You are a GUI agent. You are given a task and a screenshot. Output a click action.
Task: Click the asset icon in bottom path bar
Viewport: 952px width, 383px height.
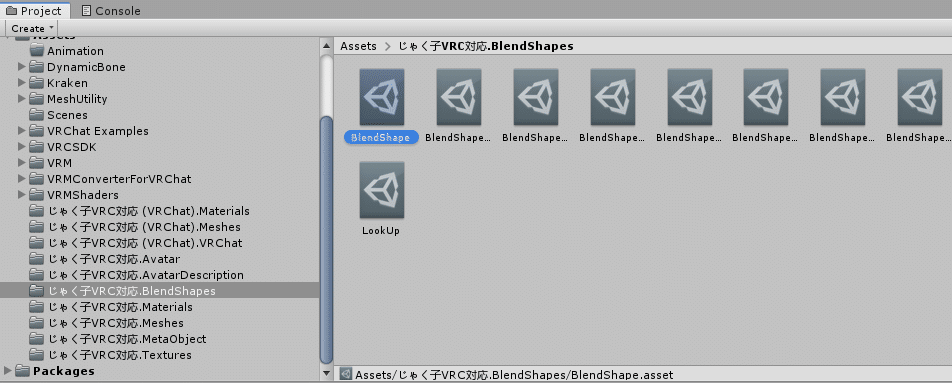346,375
